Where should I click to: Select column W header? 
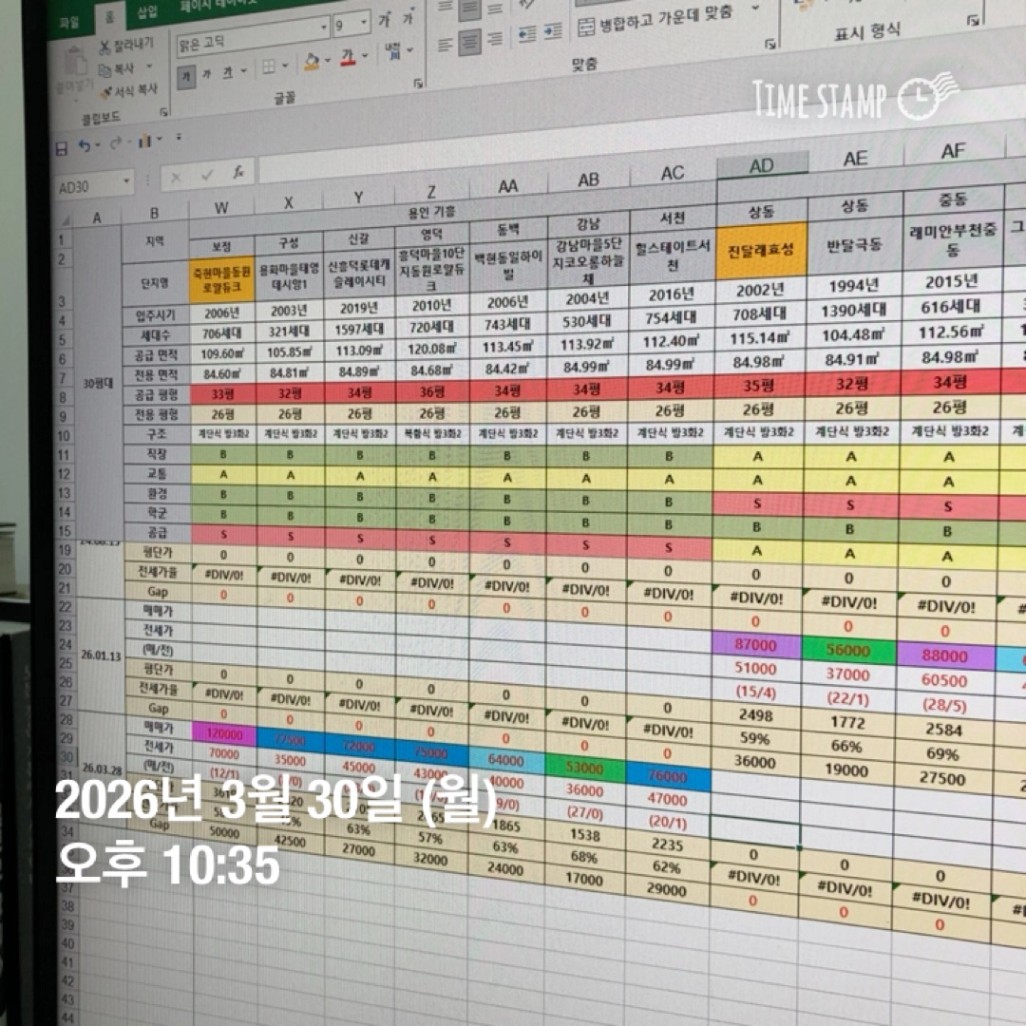[222, 208]
